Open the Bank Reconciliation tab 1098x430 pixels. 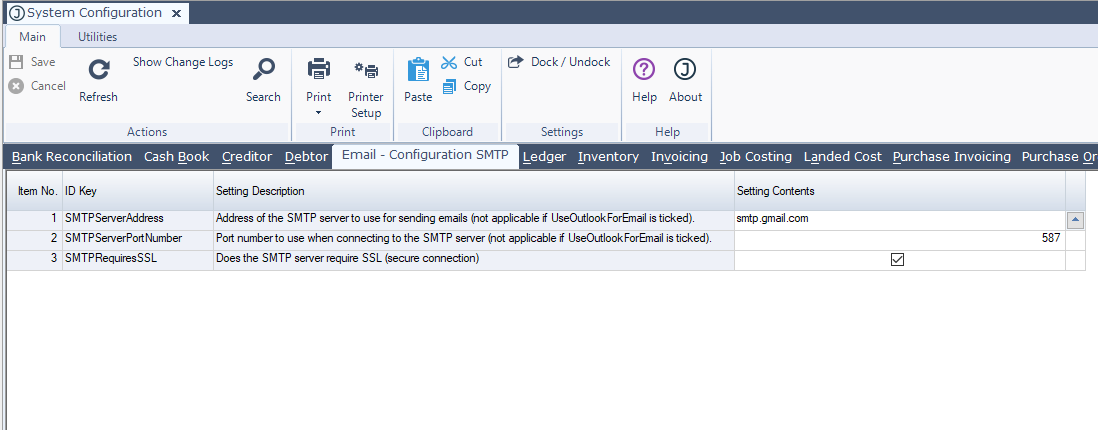[71, 157]
